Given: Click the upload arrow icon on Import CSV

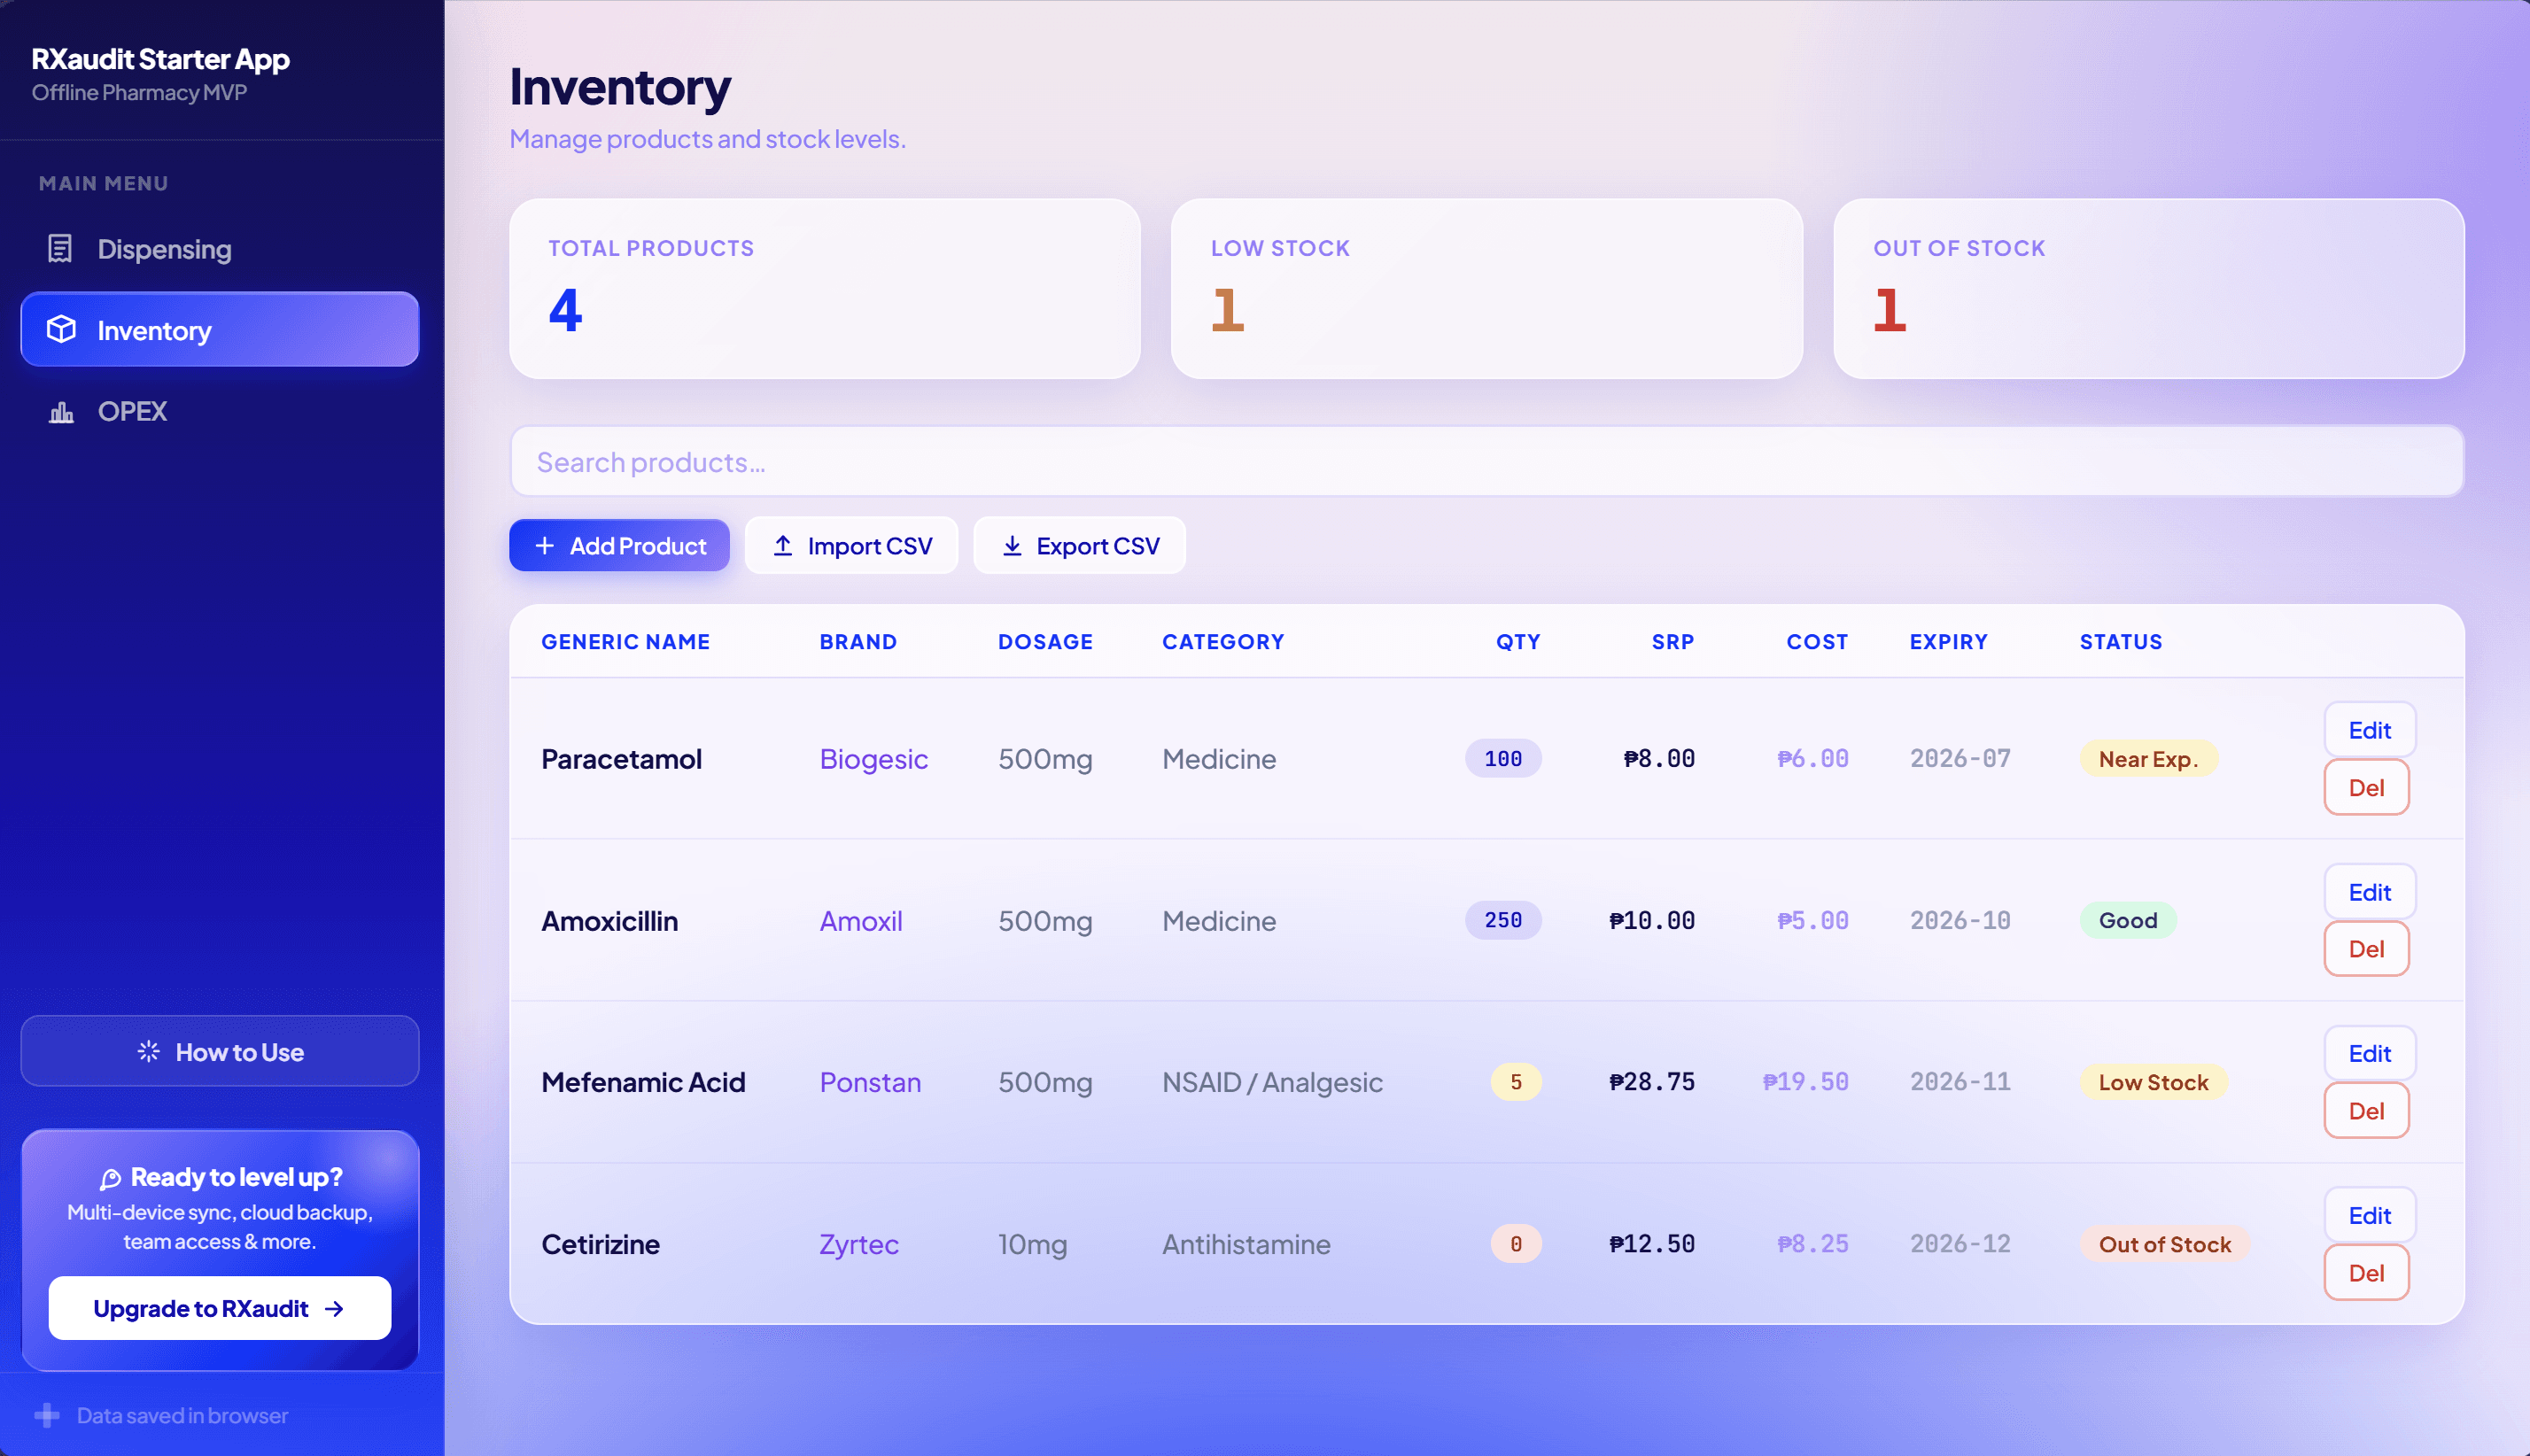Looking at the screenshot, I should 783,546.
